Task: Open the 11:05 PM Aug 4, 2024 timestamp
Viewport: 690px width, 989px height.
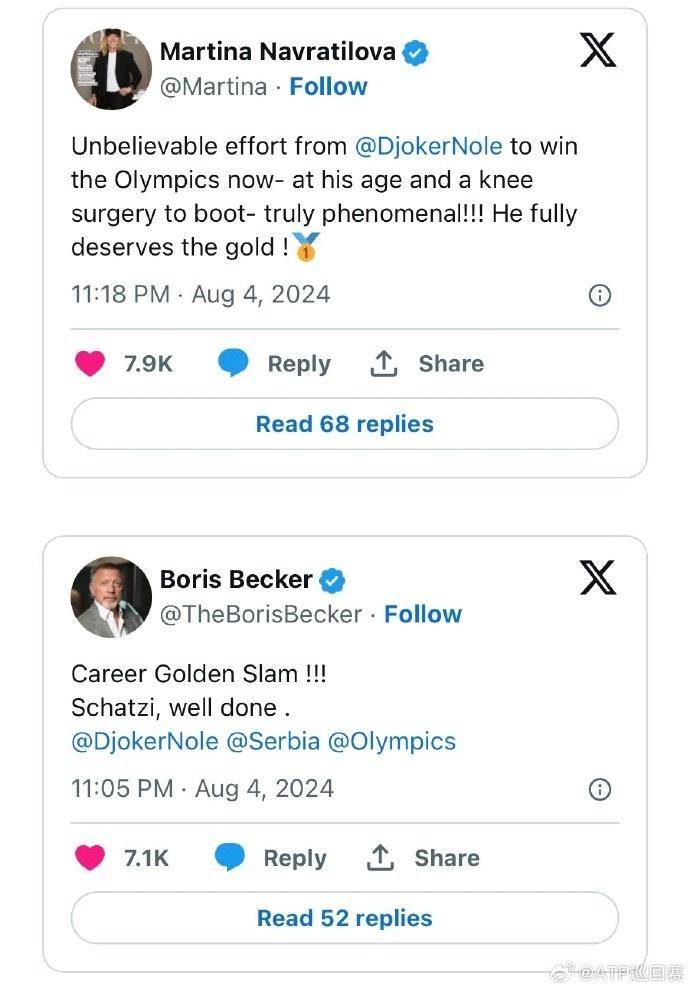Action: (202, 788)
